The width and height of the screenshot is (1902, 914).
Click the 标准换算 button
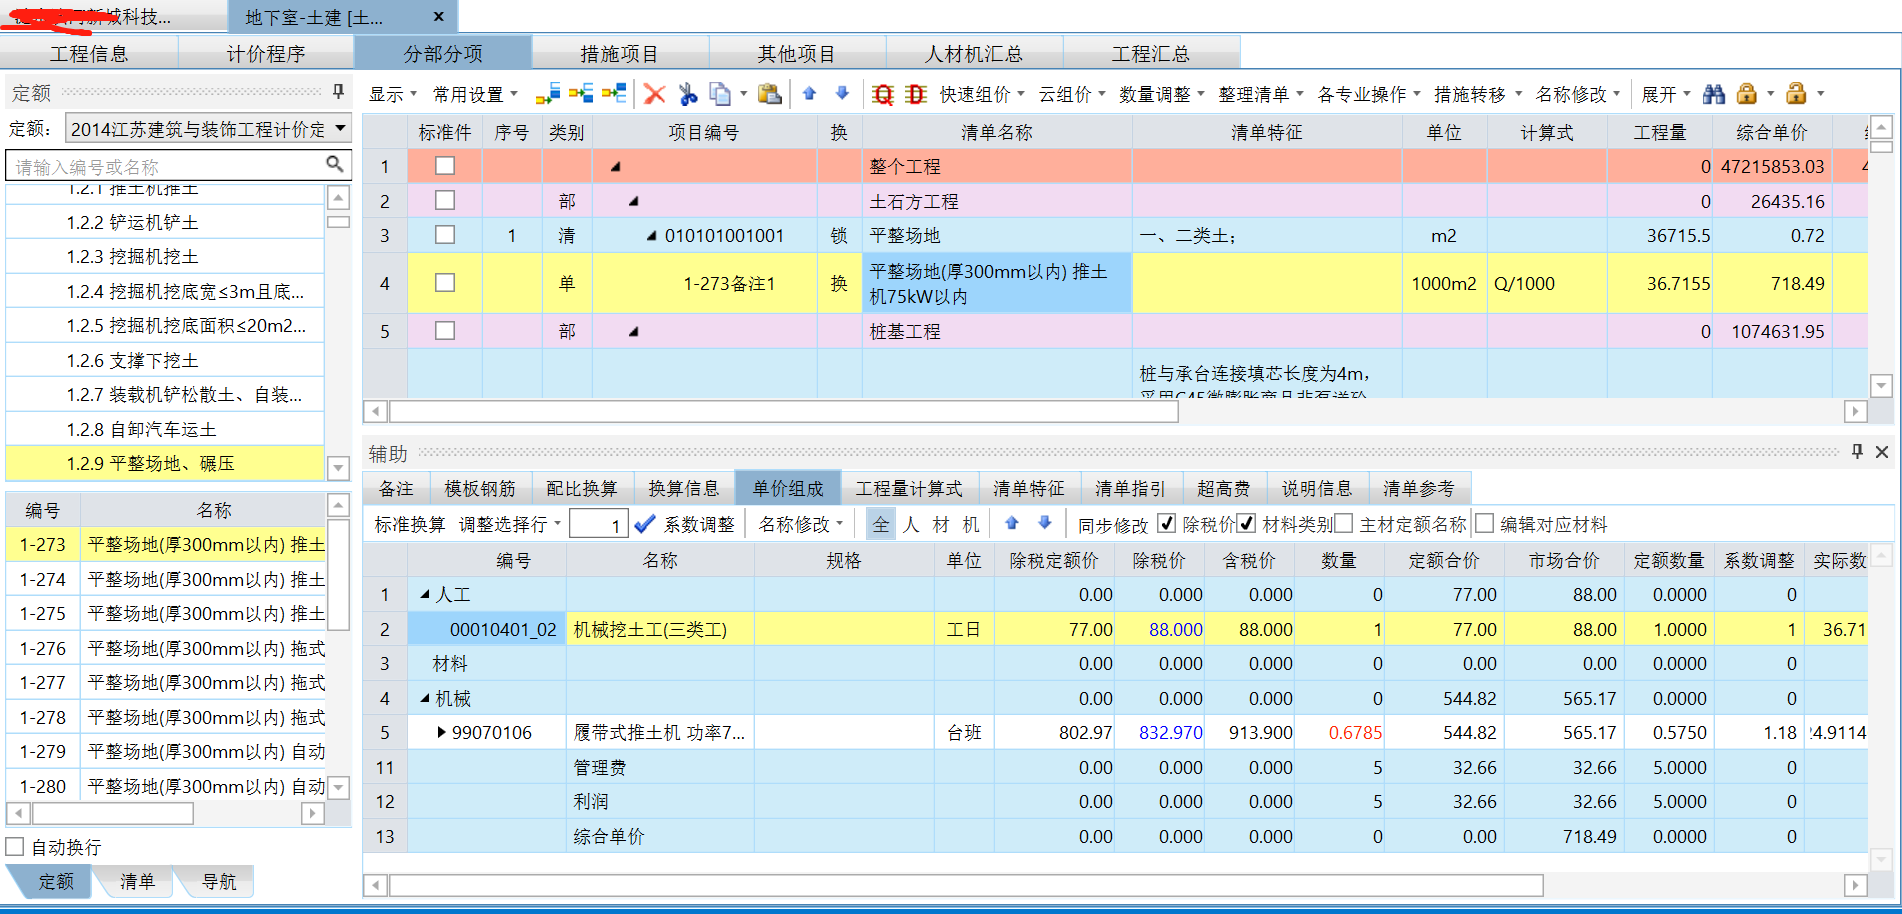tap(409, 524)
